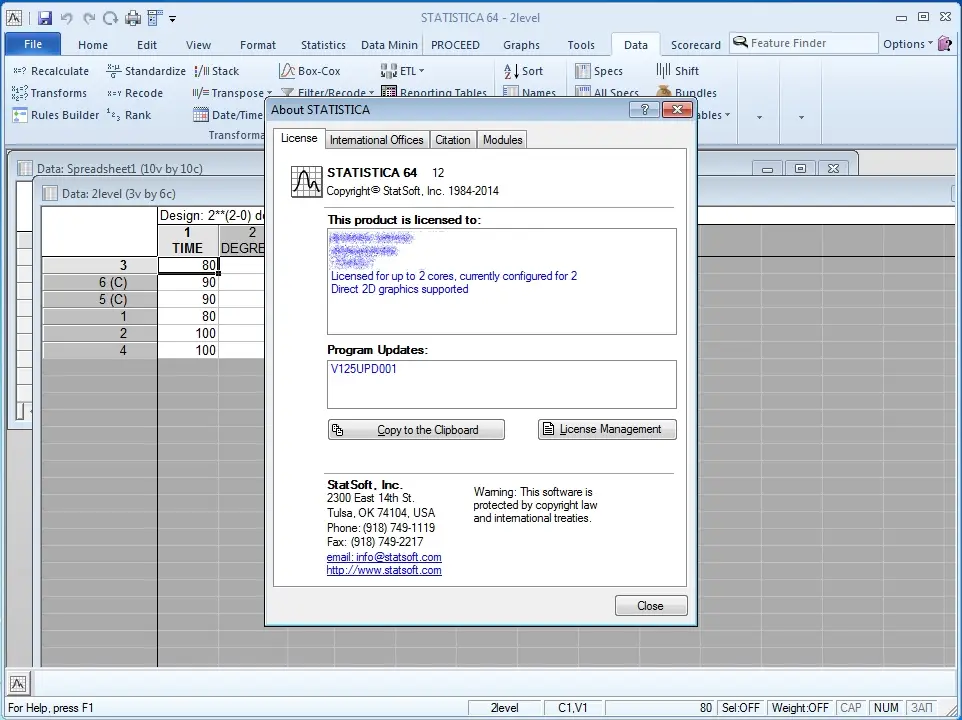
Task: Click the red X on About STATISTICA dialog
Action: 677,110
